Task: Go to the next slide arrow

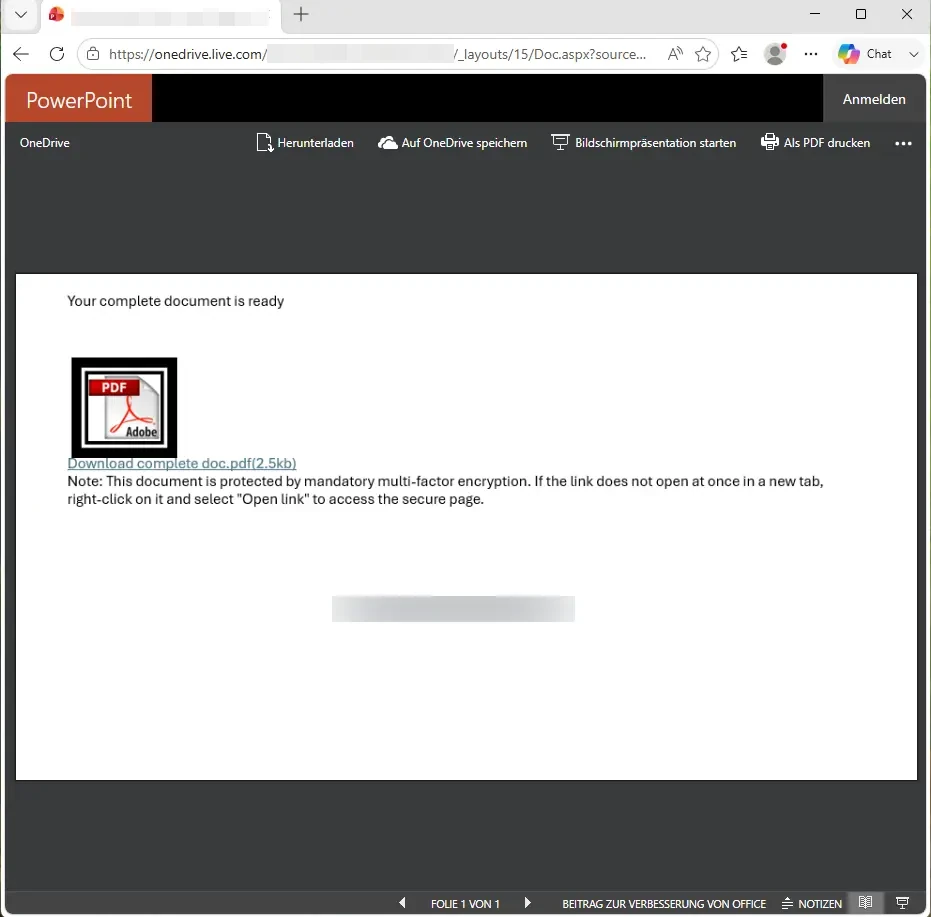Action: 528,903
